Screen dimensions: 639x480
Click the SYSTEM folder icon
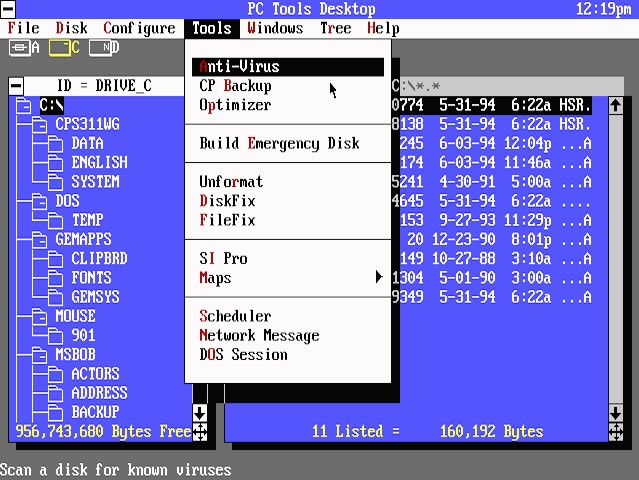[x=55, y=182]
